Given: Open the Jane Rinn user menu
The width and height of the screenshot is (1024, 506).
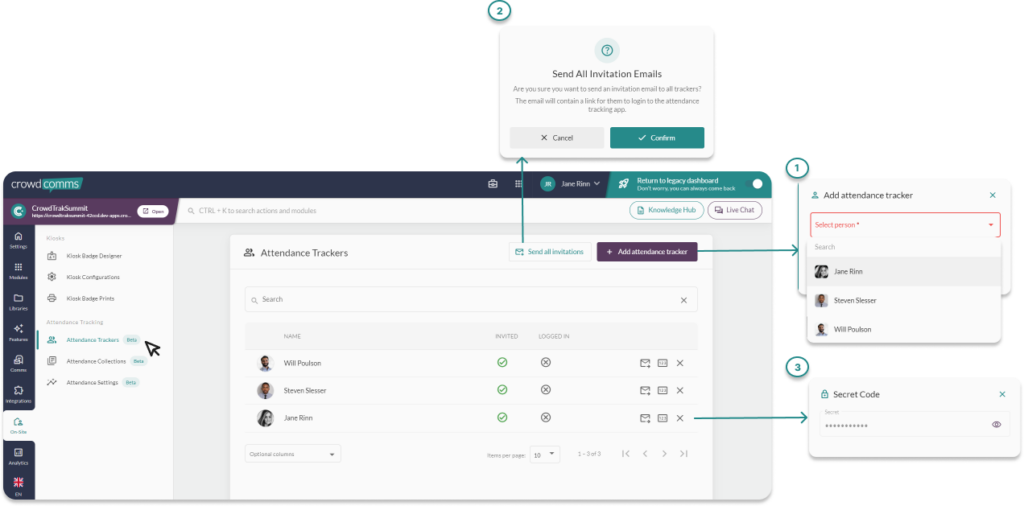Looking at the screenshot, I should [x=572, y=184].
